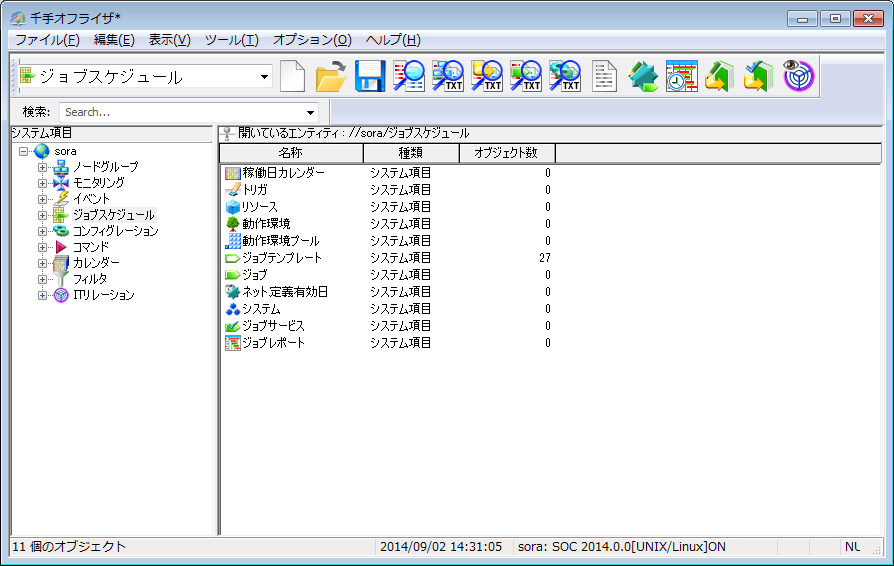Select the sora node in the tree
894x566 pixels.
tap(65, 152)
